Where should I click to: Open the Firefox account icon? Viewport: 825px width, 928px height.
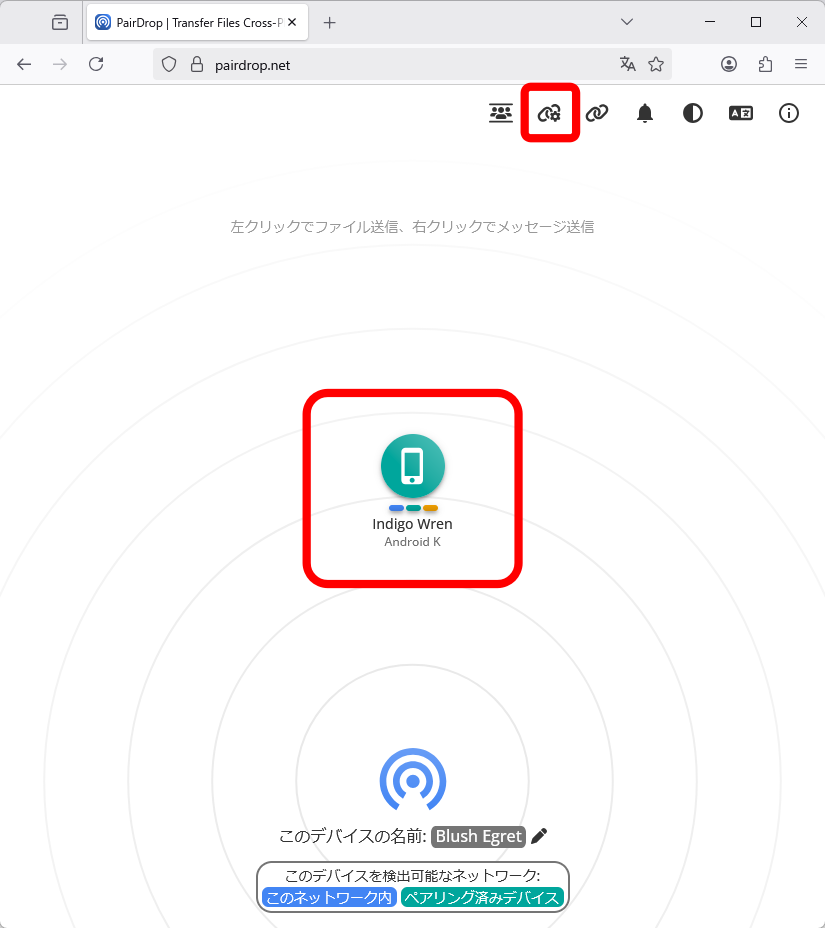pos(729,64)
